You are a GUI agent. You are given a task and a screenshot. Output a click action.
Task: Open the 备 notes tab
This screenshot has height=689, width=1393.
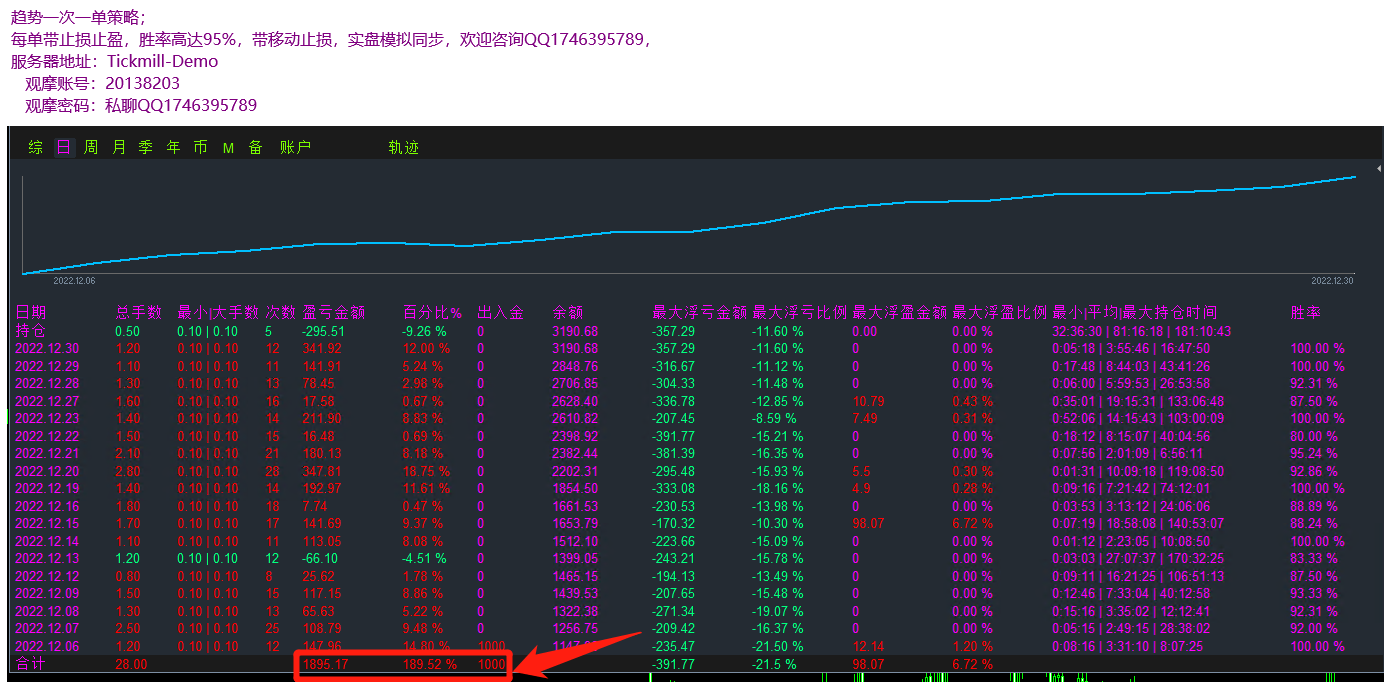256,148
